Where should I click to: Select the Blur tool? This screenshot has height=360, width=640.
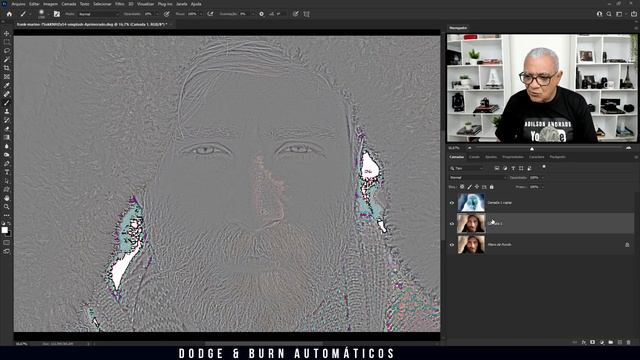click(7, 146)
